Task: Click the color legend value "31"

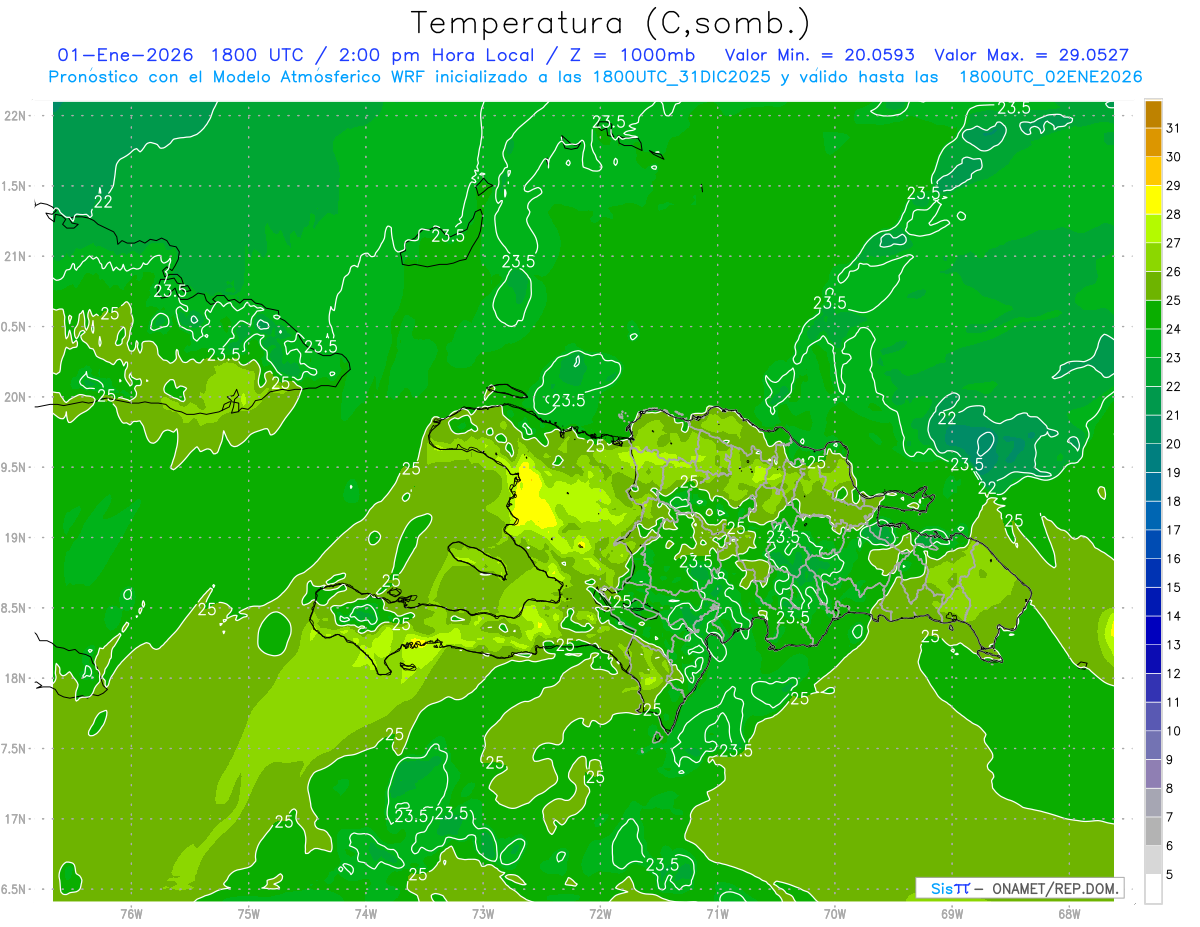Action: [1174, 128]
